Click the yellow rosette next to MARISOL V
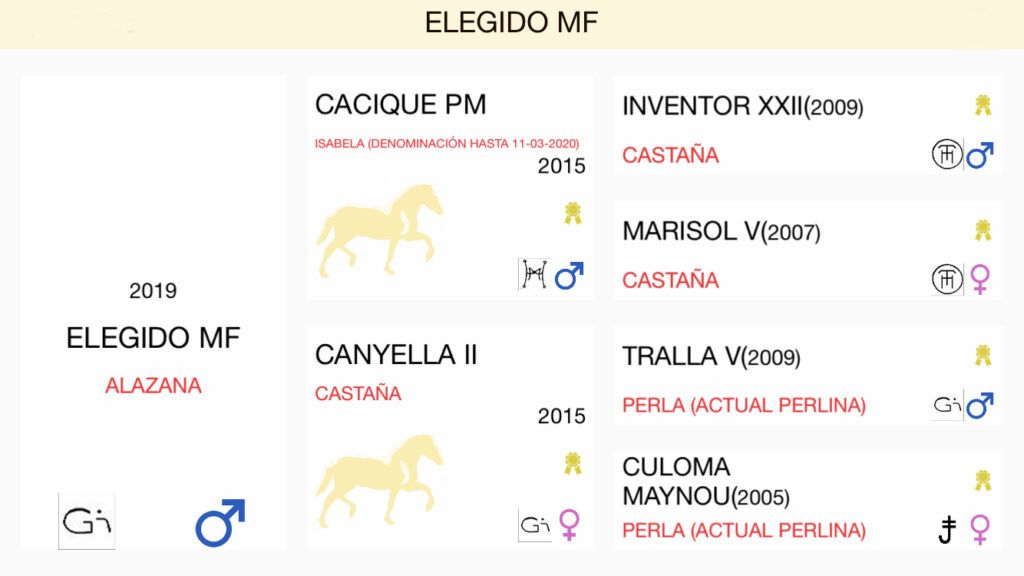This screenshot has width=1024, height=576. 983,230
